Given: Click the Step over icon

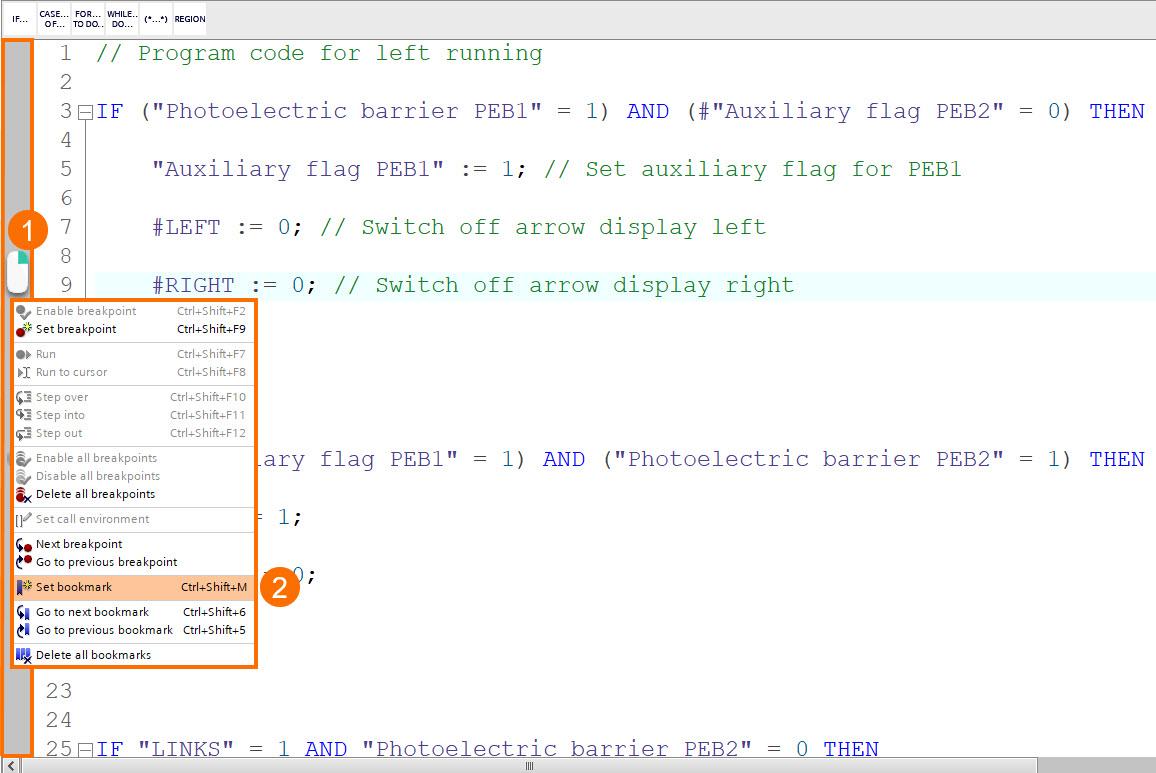Looking at the screenshot, I should [22, 397].
